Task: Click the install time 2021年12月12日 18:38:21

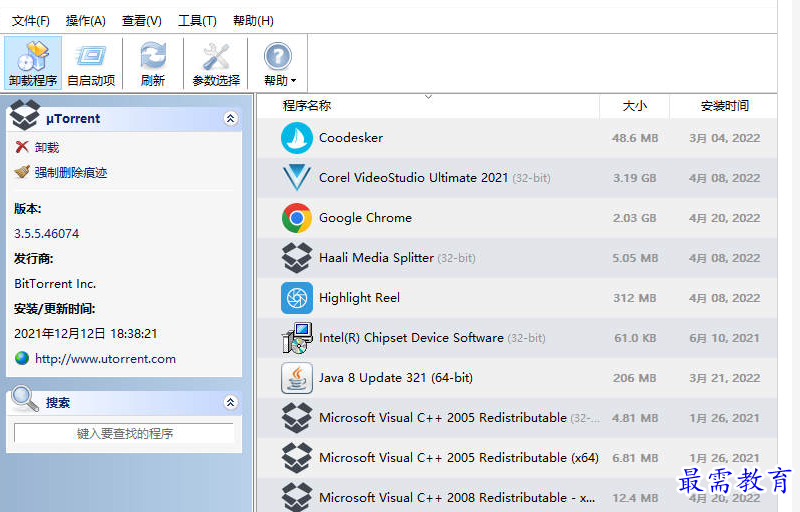Action: (x=86, y=334)
